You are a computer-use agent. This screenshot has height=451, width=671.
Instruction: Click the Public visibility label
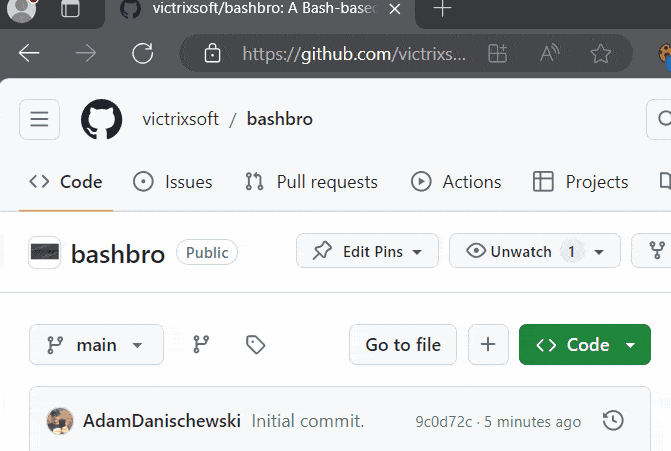point(207,252)
